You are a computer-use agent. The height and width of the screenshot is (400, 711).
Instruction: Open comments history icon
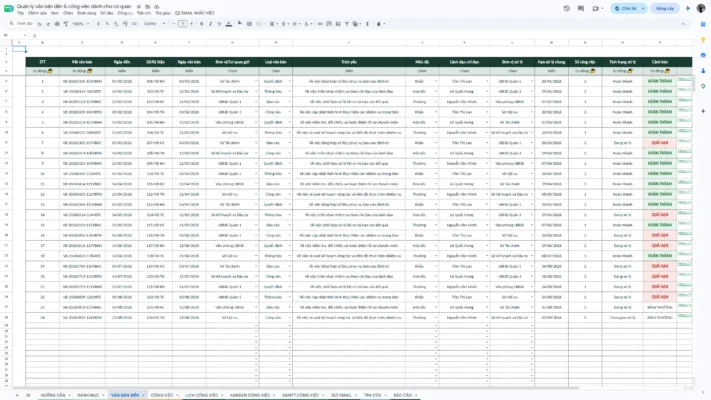[581, 8]
